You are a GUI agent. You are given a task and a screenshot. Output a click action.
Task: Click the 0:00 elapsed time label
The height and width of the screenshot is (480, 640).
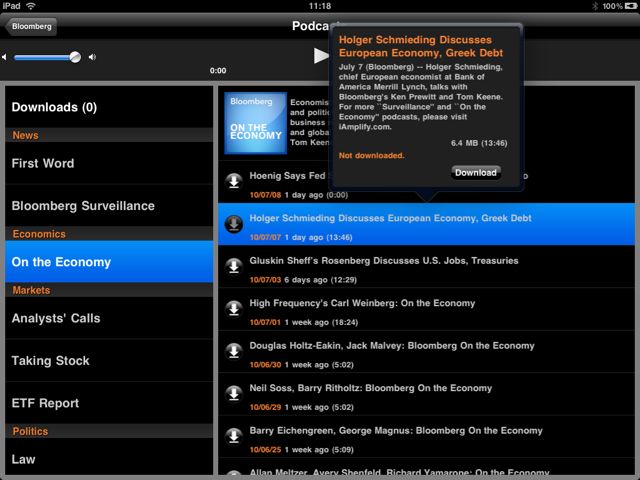click(218, 71)
